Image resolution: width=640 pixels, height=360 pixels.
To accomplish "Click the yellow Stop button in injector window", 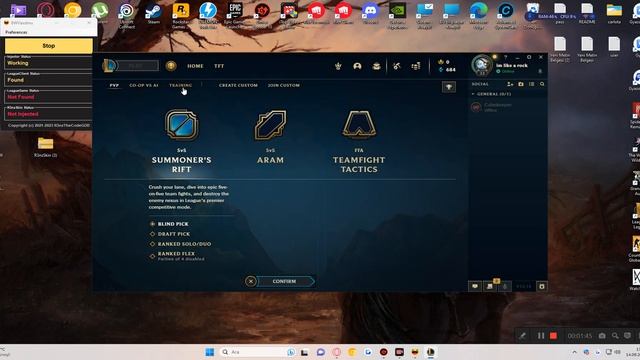I will coord(49,46).
